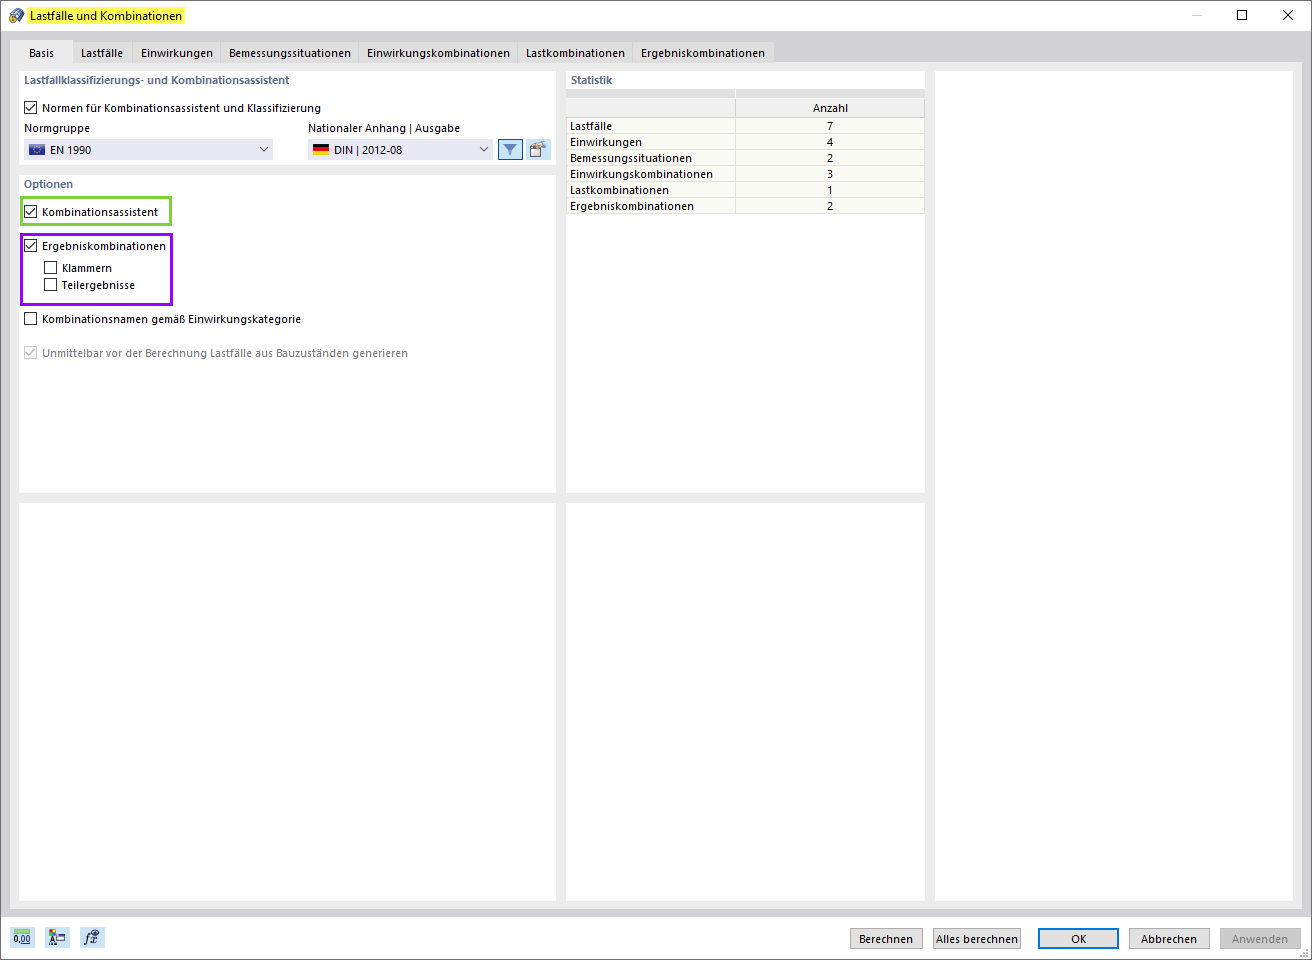This screenshot has height=960, width=1312.
Task: Click the decimal places 0.00 icon
Action: (21, 937)
